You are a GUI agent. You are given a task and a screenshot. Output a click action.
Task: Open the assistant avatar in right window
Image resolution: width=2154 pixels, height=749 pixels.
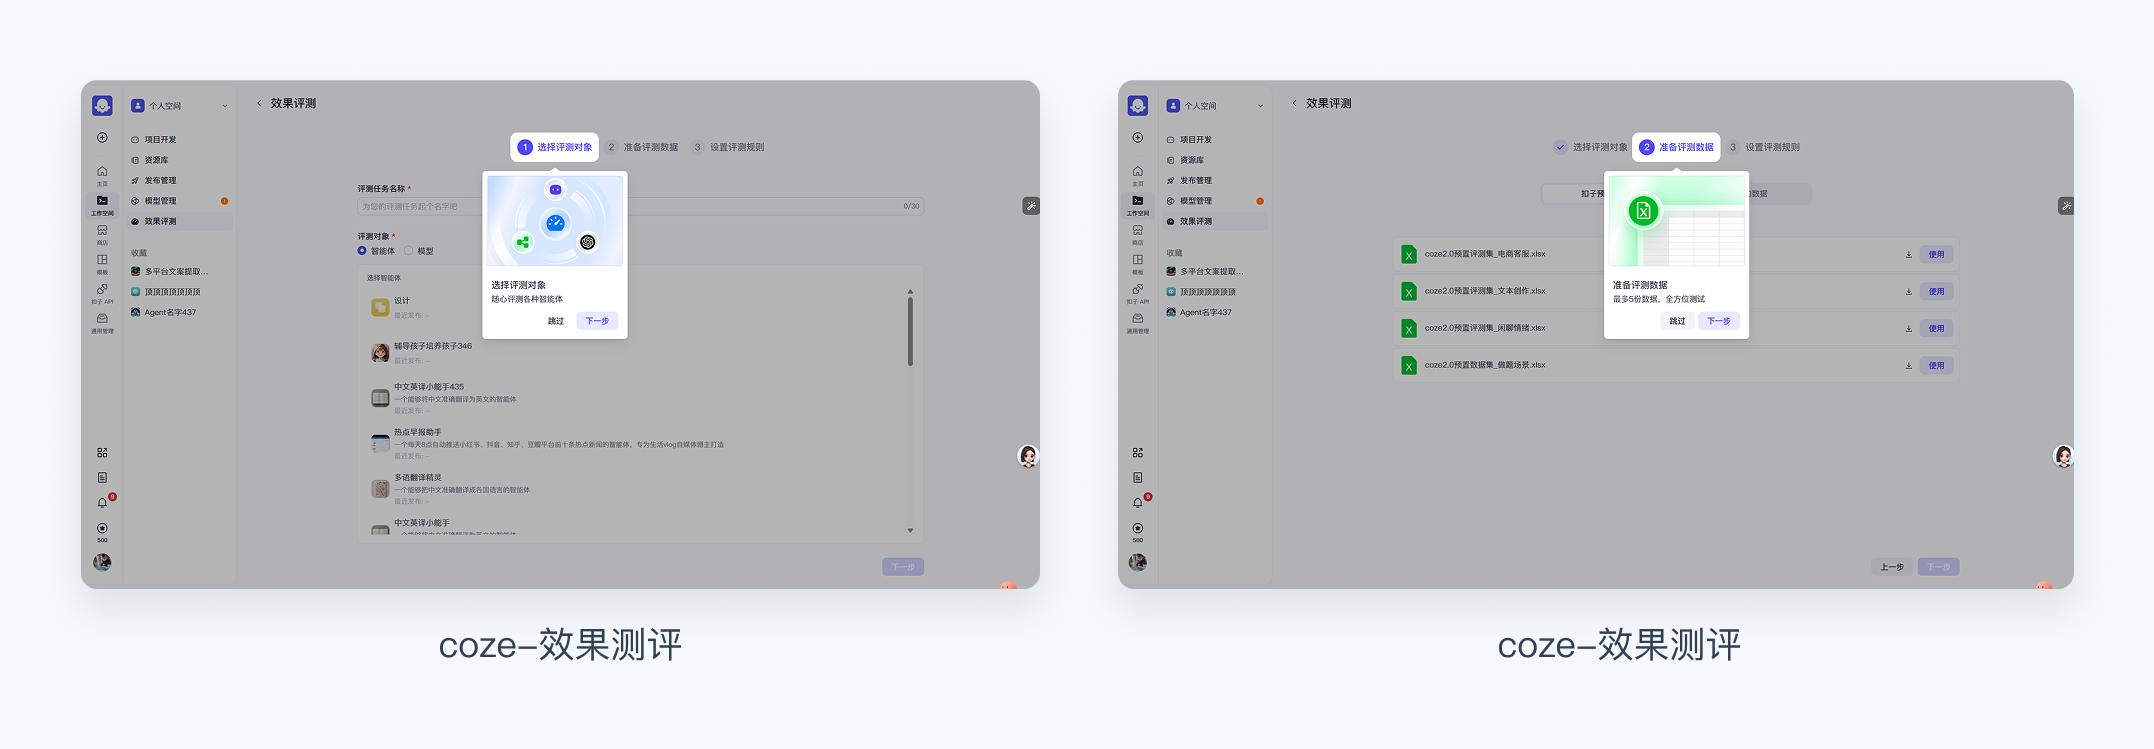coord(2063,456)
